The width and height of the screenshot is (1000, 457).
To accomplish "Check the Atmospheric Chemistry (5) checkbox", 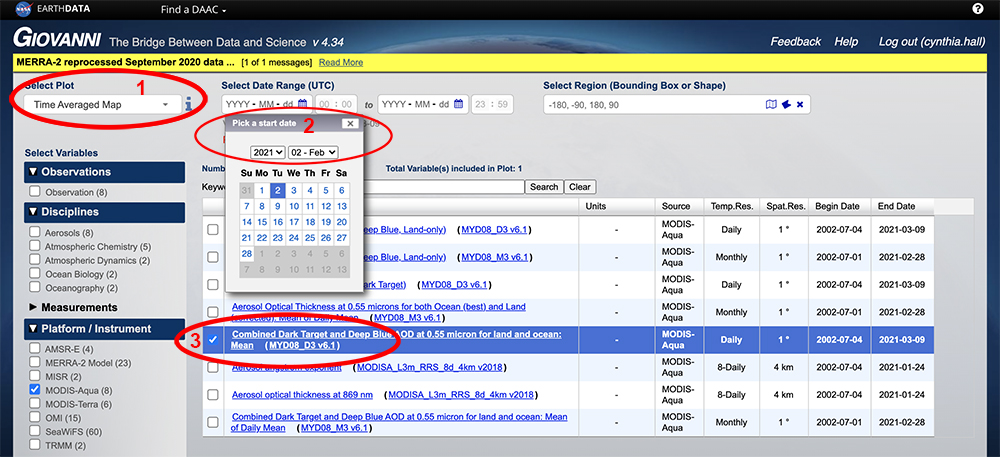I will pos(34,246).
